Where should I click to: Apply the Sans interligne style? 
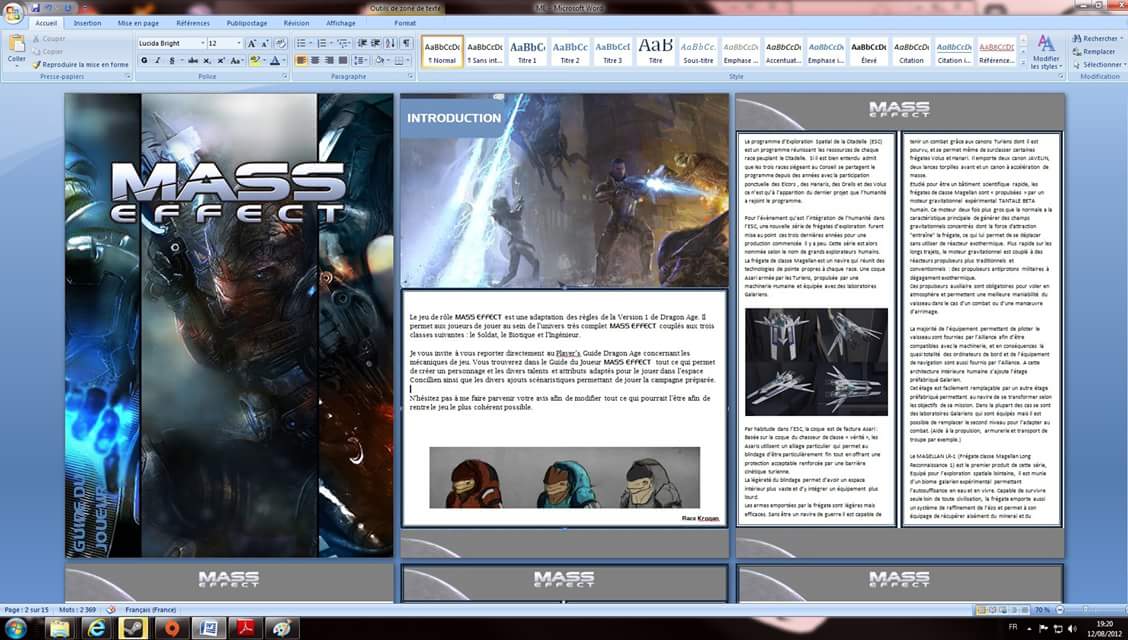485,52
